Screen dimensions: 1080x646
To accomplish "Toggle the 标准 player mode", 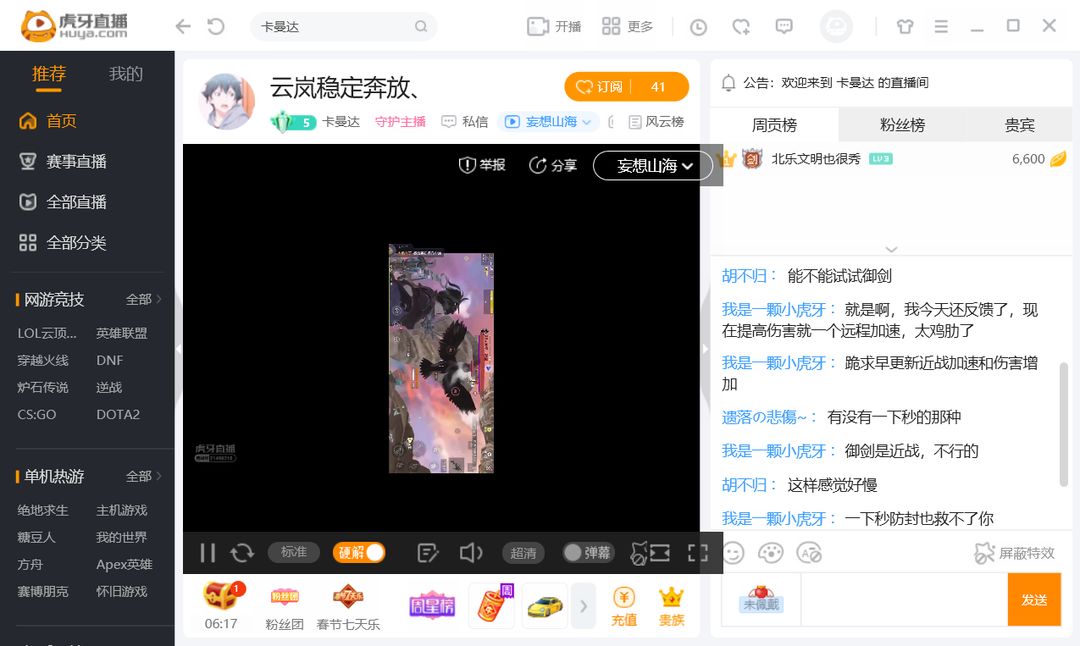I will tap(293, 552).
